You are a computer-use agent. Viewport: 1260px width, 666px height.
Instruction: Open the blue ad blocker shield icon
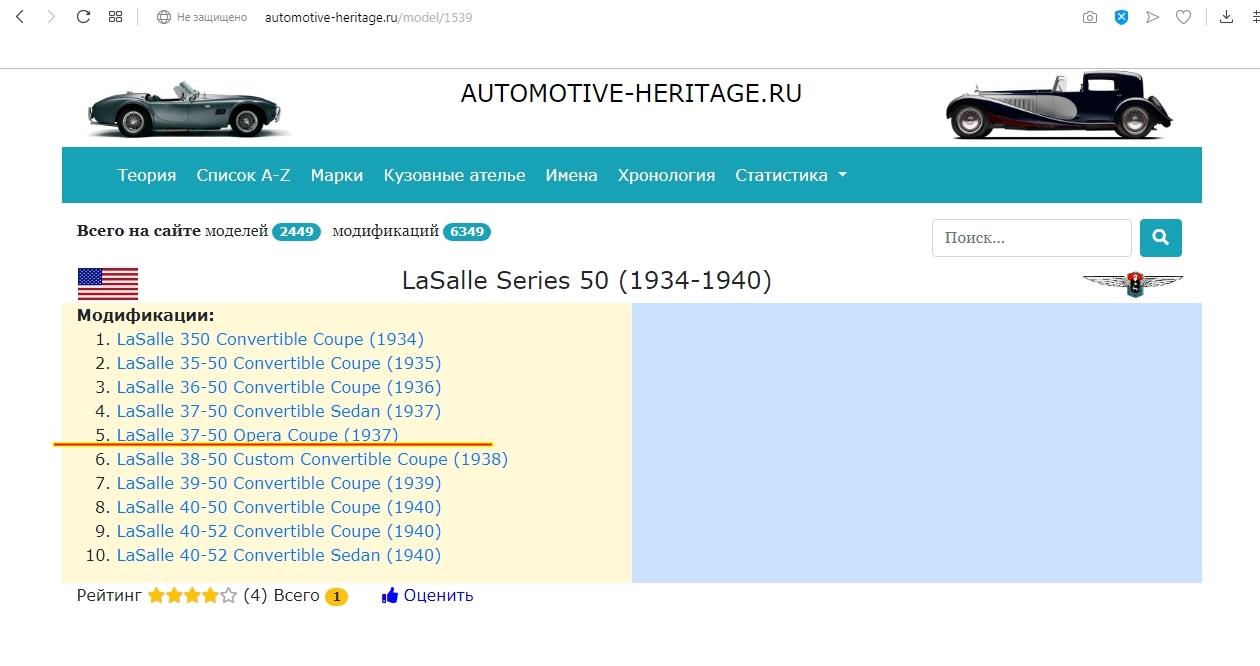[x=1121, y=17]
